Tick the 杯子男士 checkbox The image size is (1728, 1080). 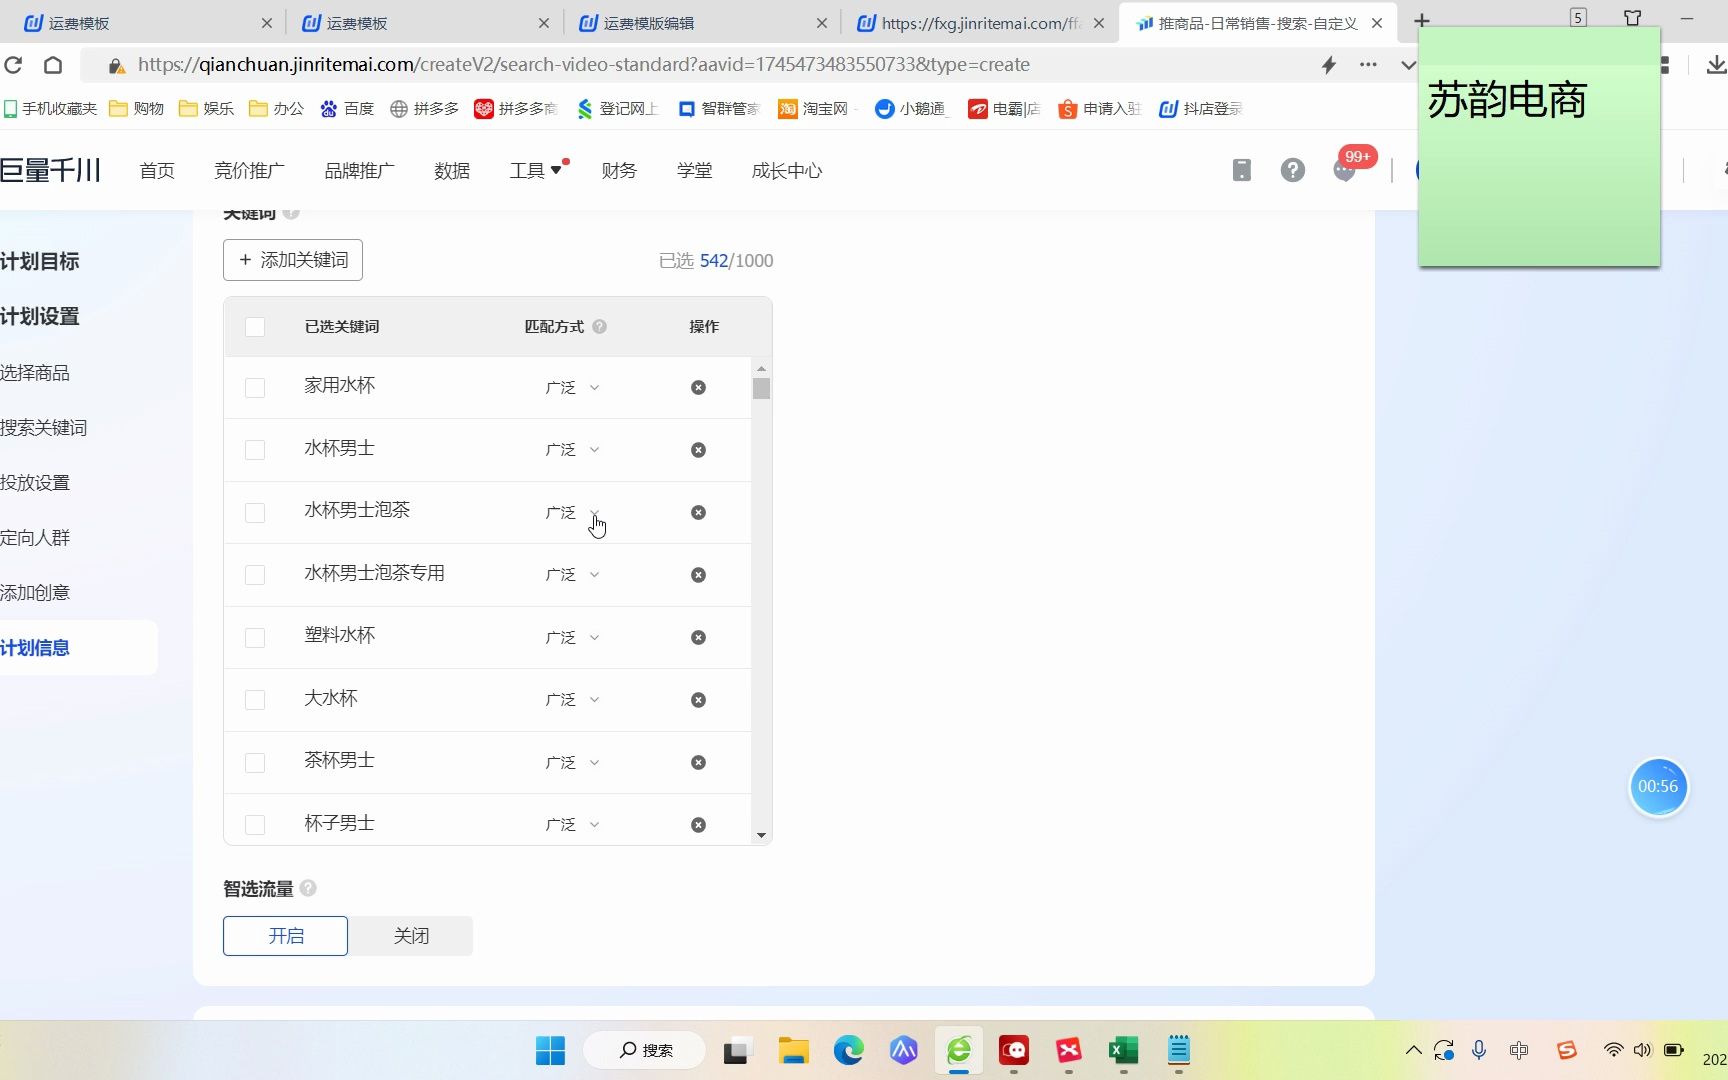click(x=255, y=825)
